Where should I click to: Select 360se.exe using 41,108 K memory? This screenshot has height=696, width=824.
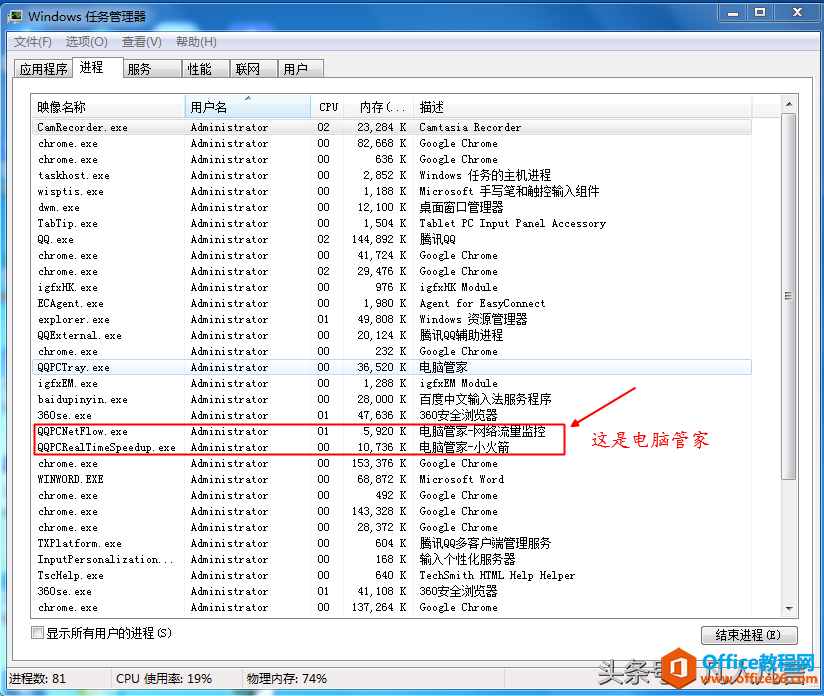[392, 591]
